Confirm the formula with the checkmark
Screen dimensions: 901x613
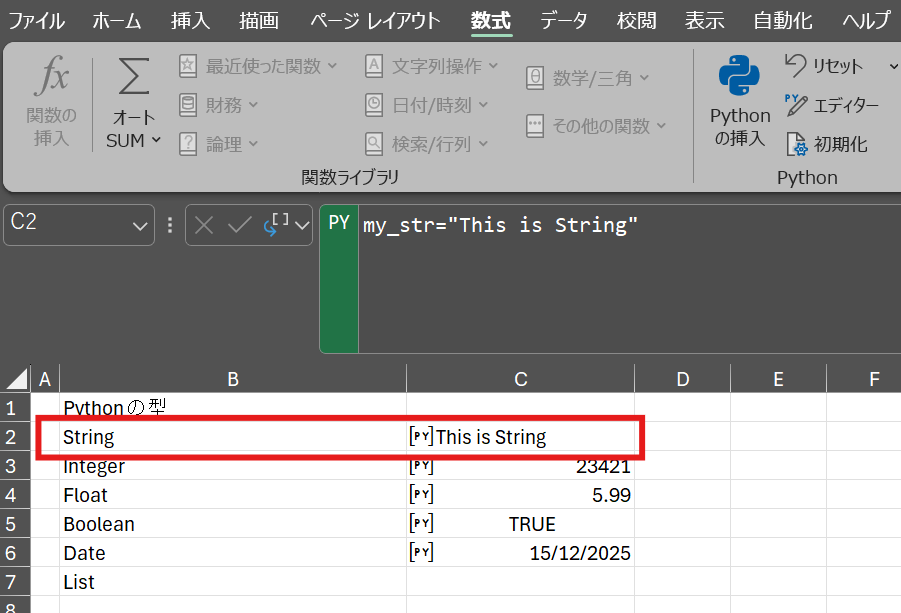(x=240, y=225)
